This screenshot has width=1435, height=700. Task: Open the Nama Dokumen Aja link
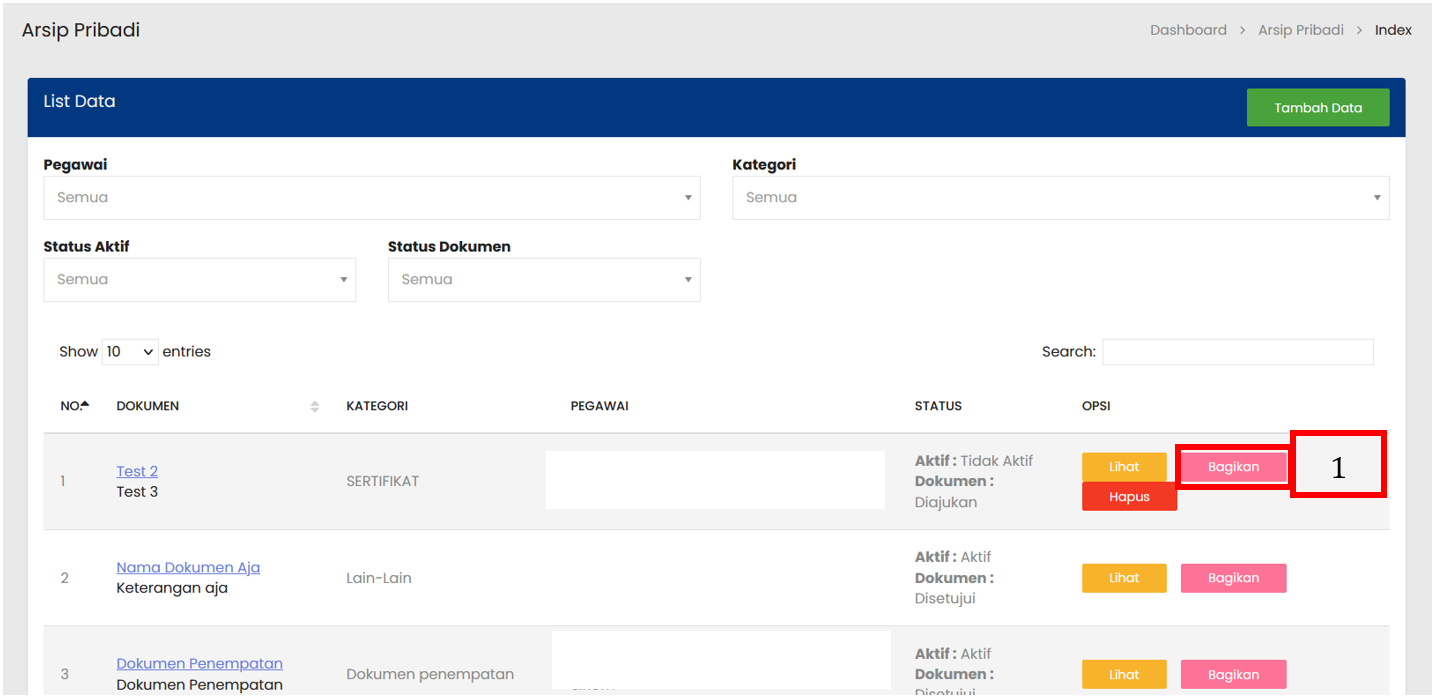coord(188,567)
